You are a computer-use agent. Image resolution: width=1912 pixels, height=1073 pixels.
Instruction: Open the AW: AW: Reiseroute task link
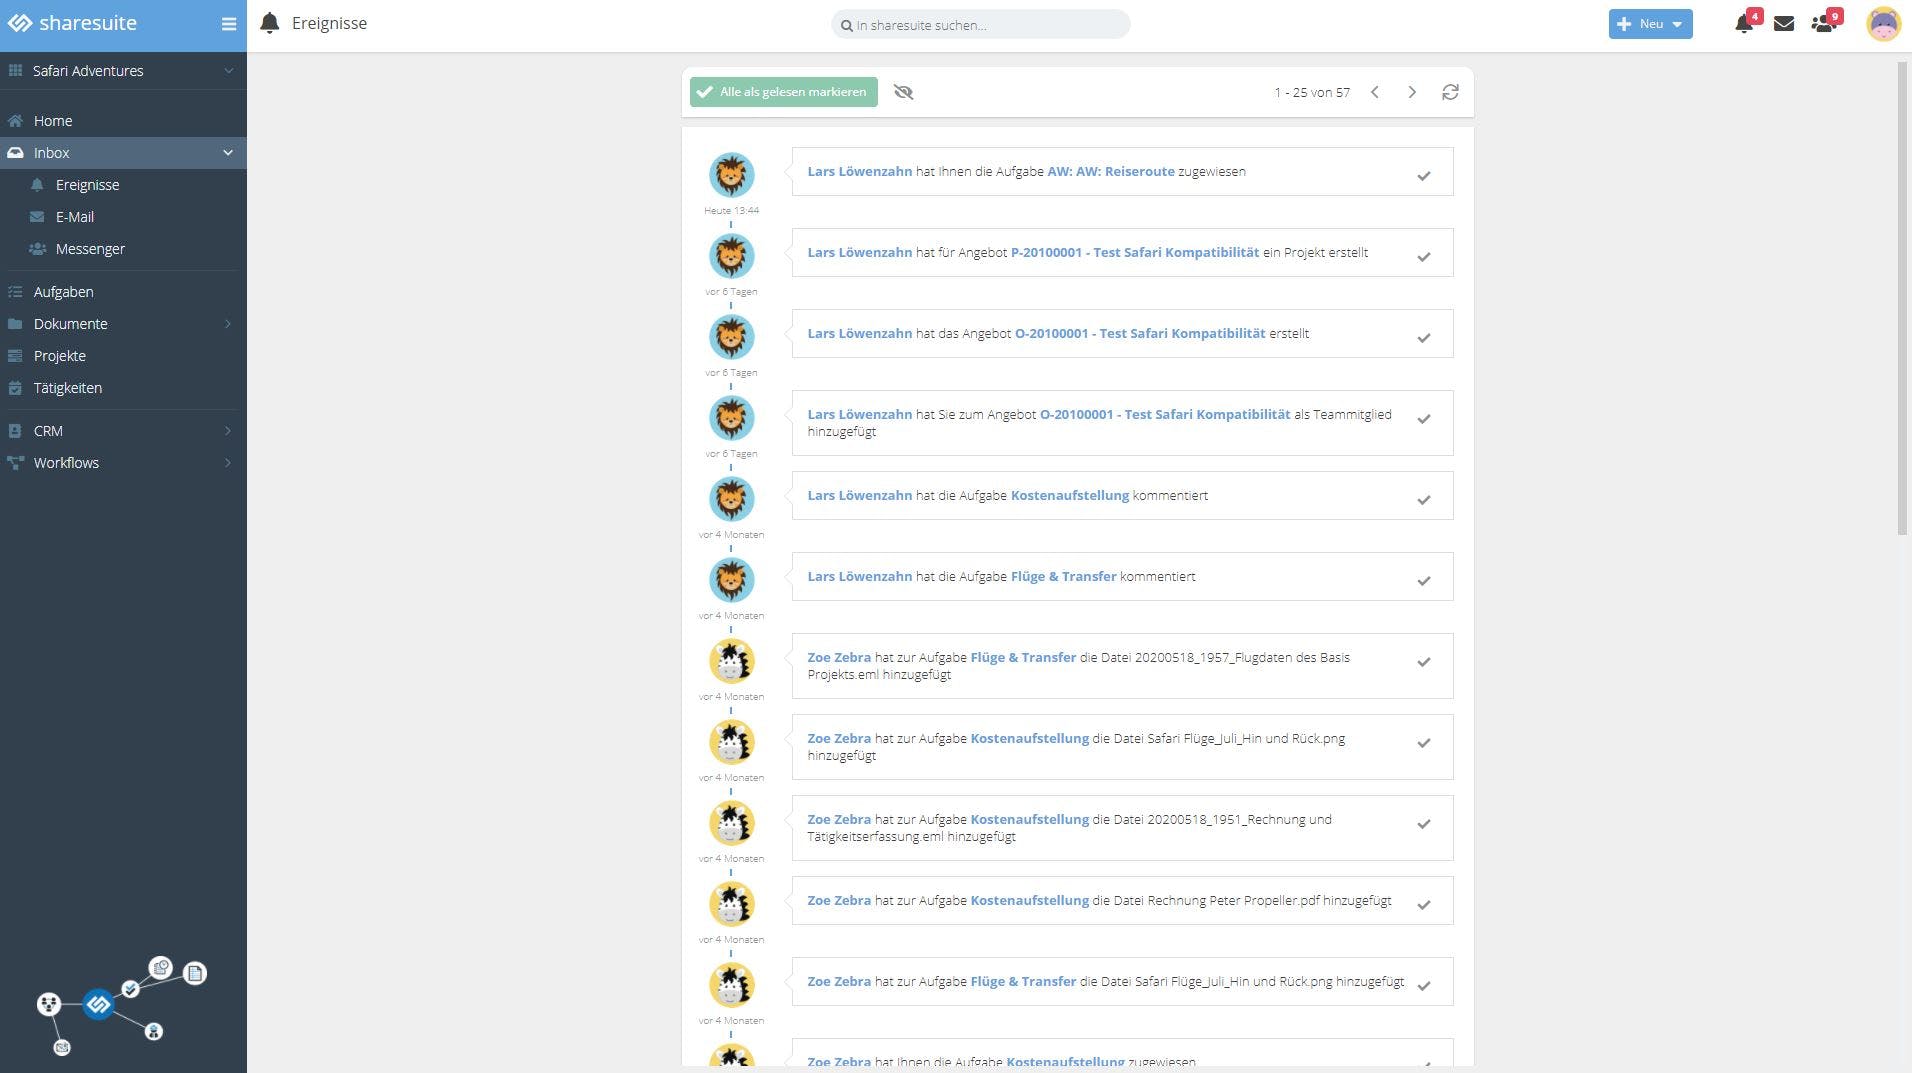(1111, 172)
